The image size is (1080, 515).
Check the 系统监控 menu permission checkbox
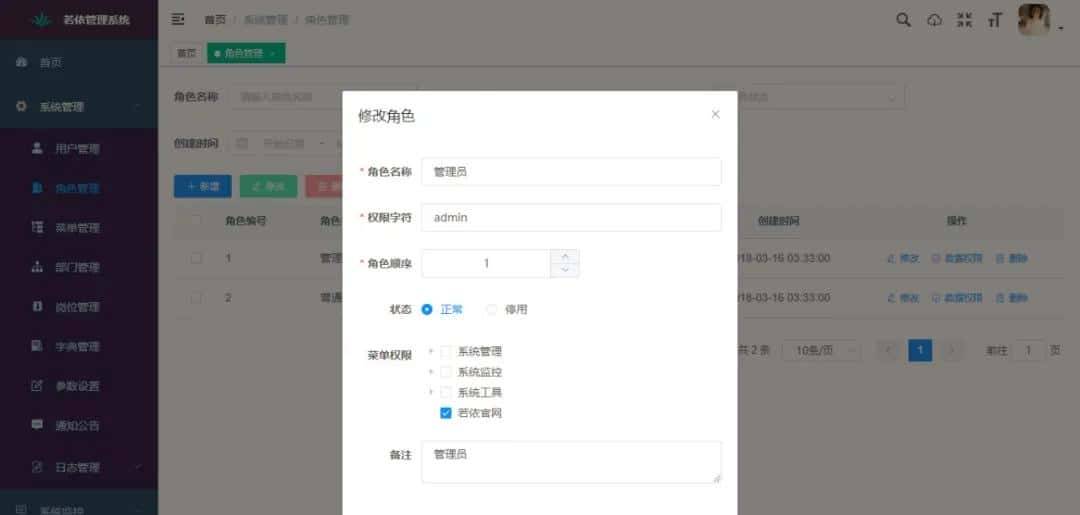click(446, 372)
